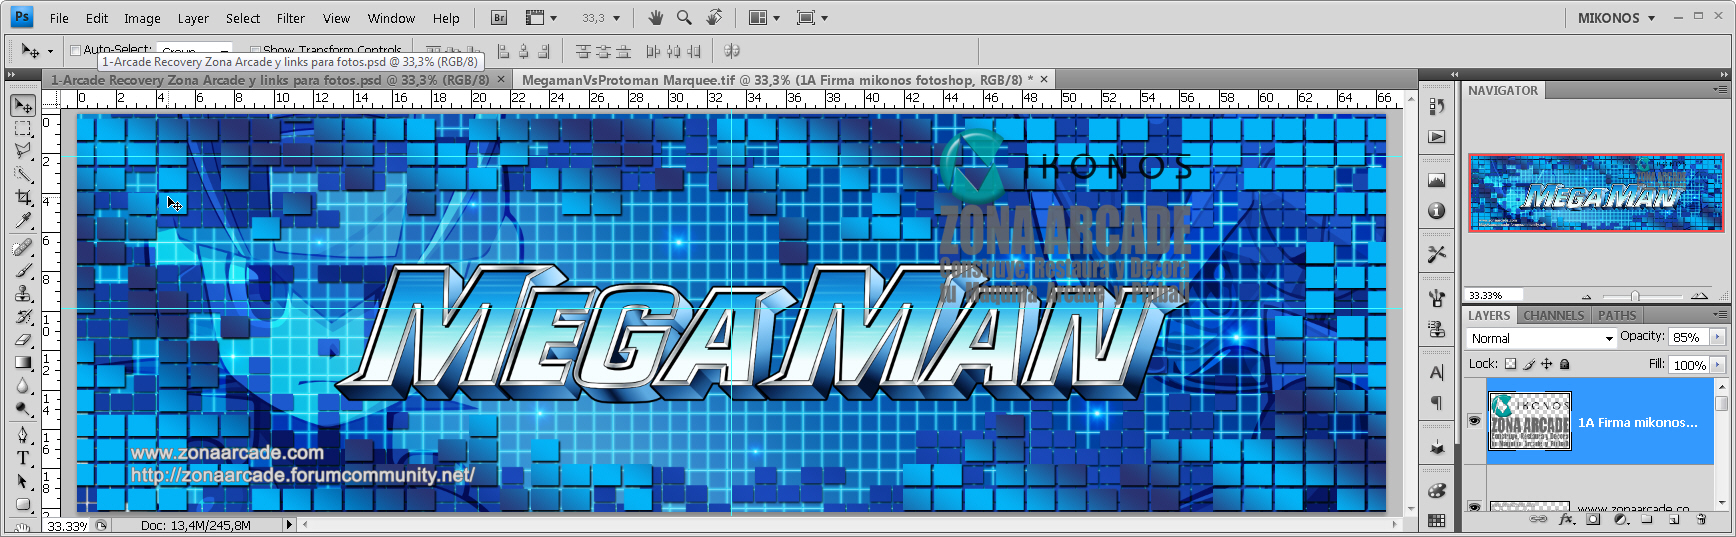Enable Show Transform Controls checkbox
Screen dimensions: 1736x537
point(255,50)
